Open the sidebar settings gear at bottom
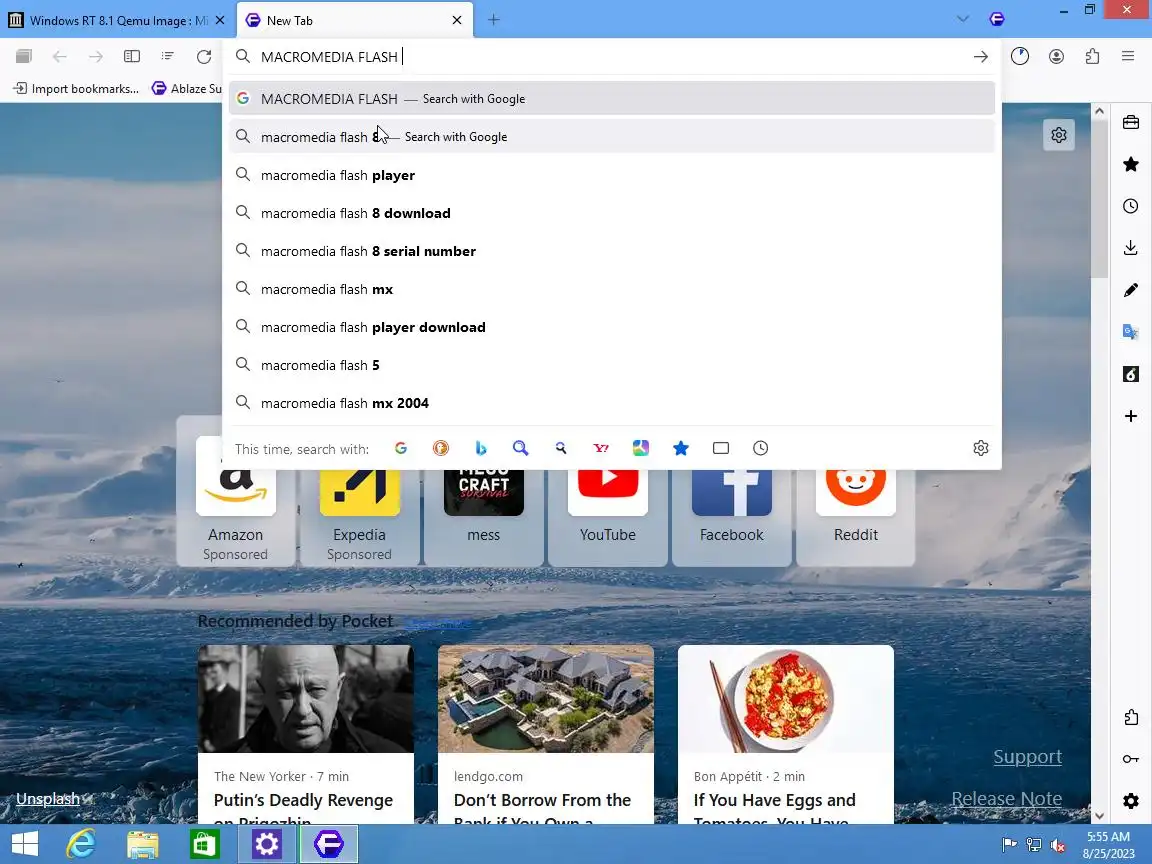Screen dimensions: 1152x864 1131,801
